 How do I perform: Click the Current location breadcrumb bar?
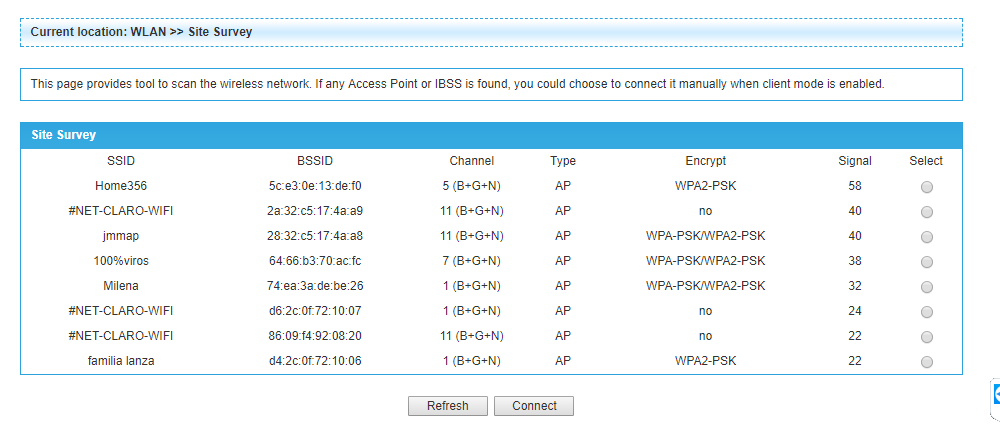click(x=491, y=32)
